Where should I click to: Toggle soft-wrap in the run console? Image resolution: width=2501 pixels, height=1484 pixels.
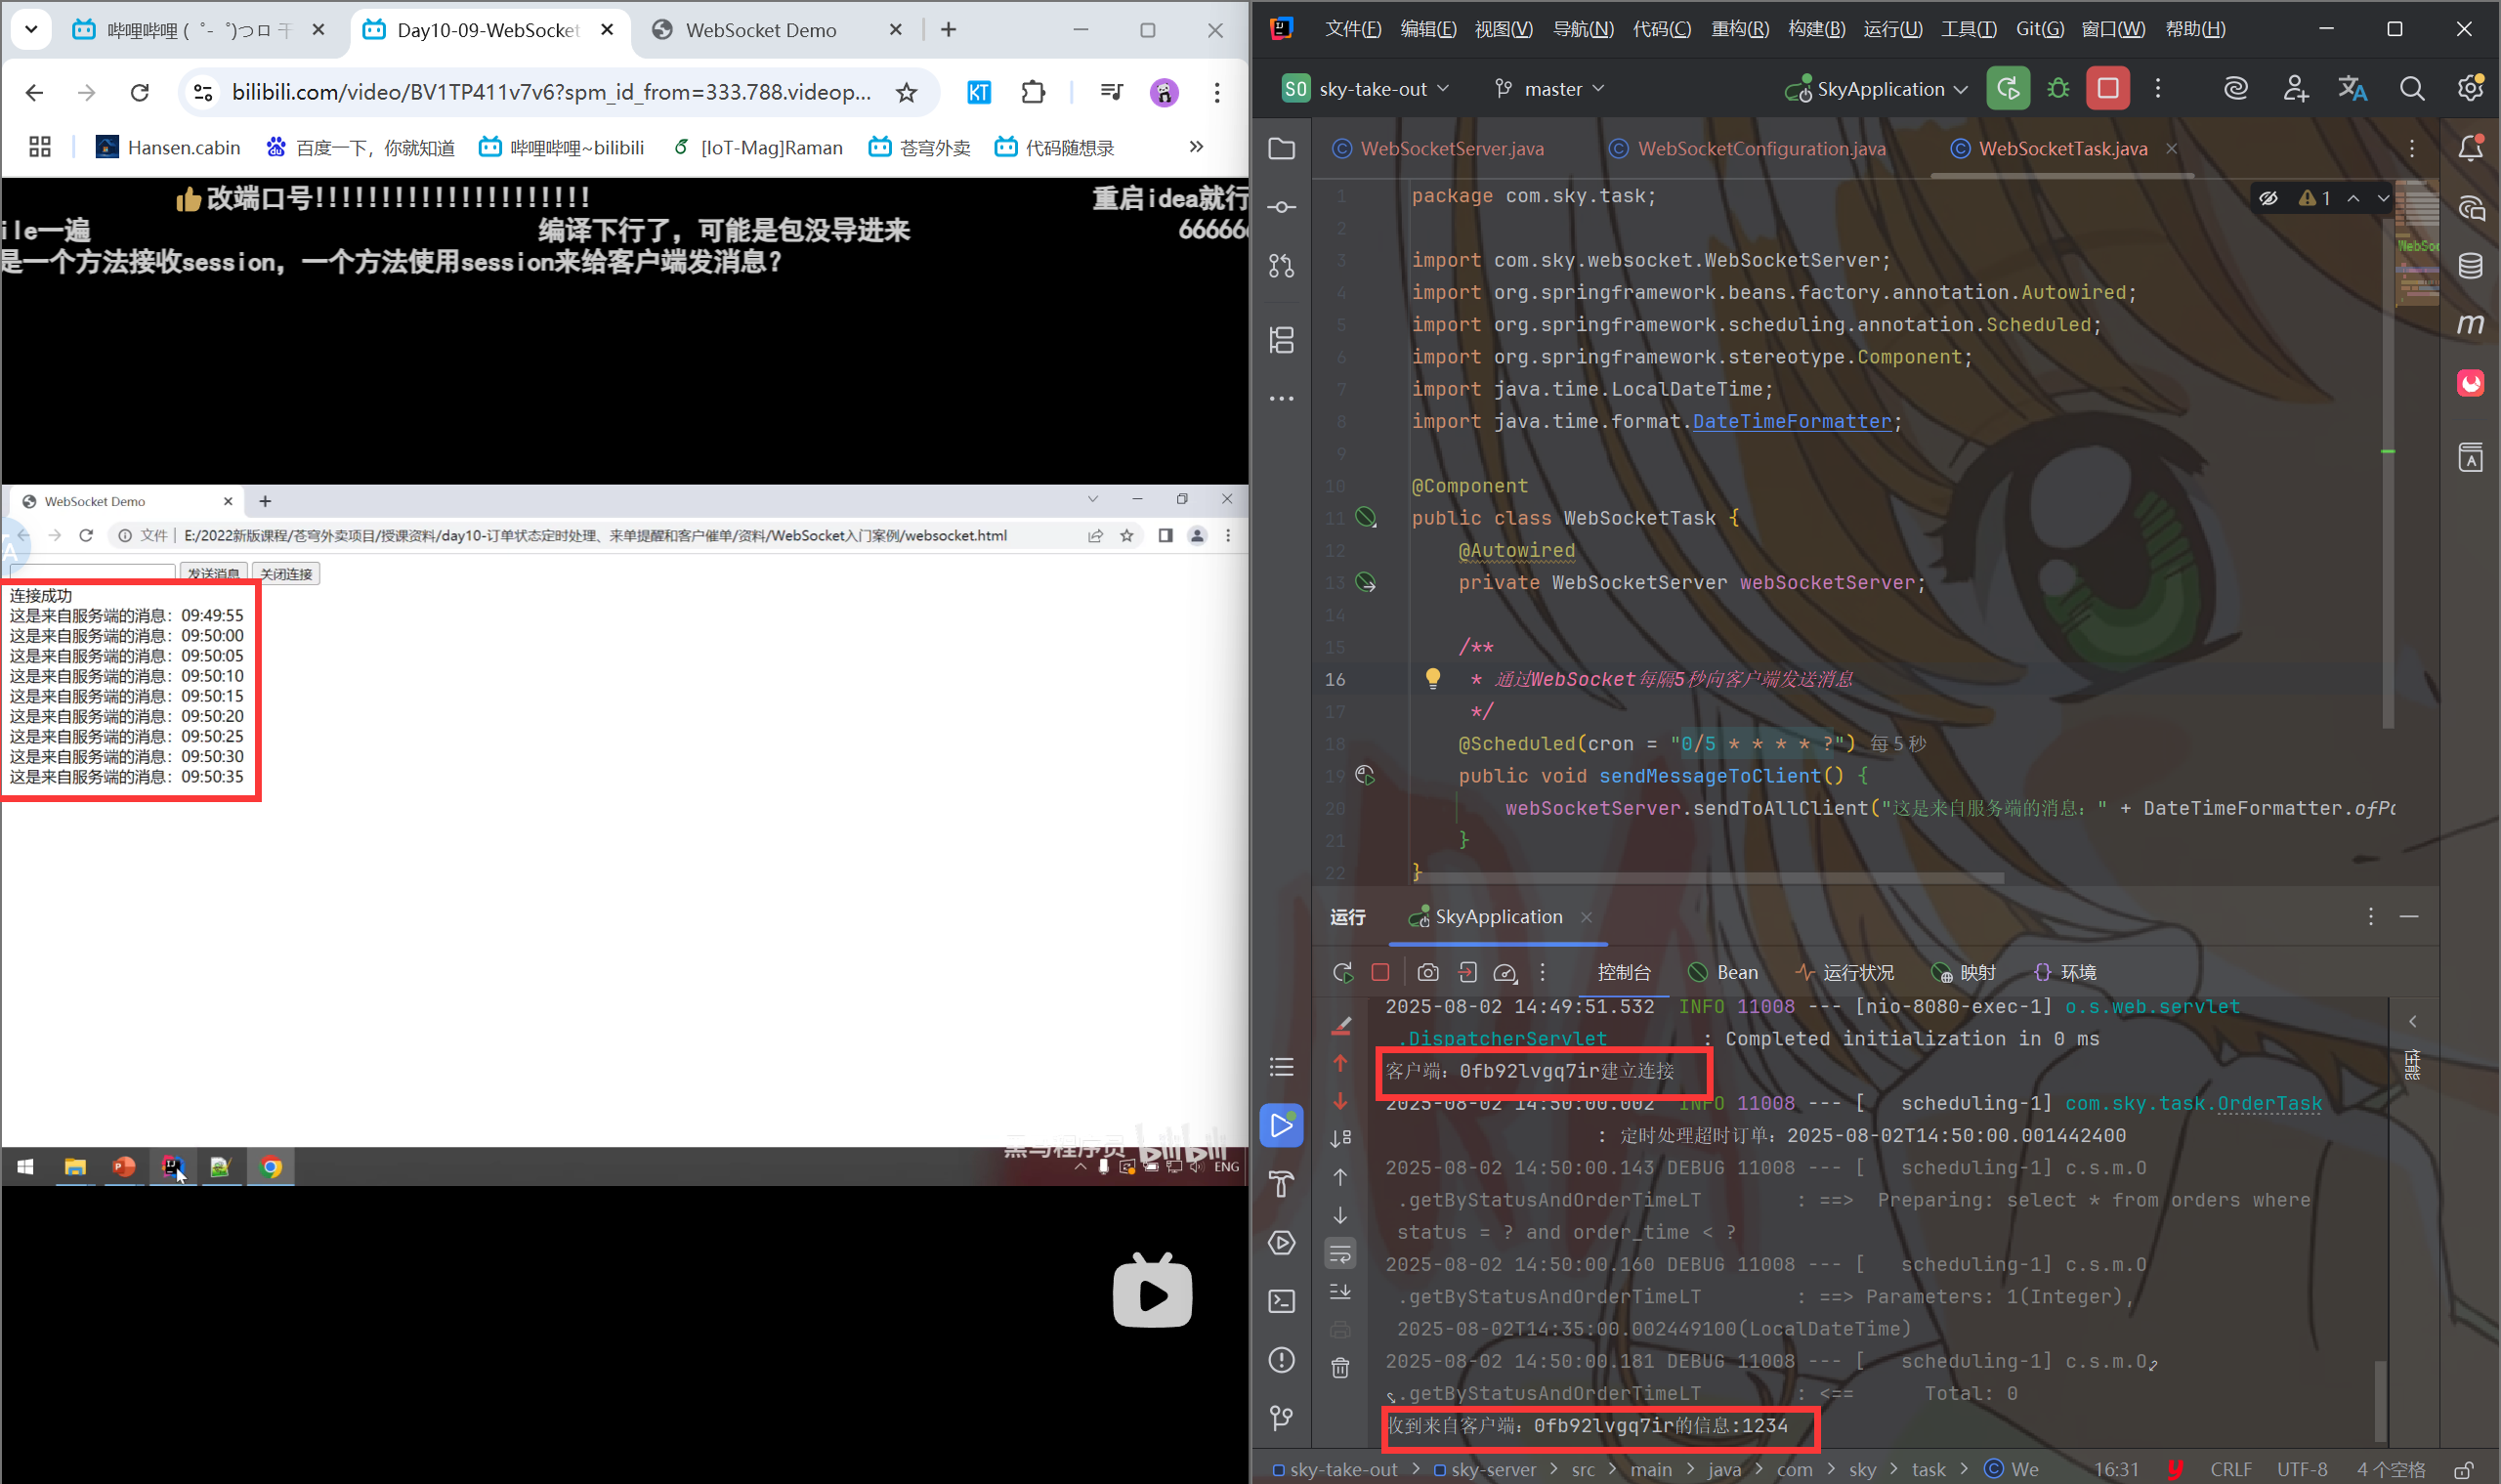(1340, 1253)
